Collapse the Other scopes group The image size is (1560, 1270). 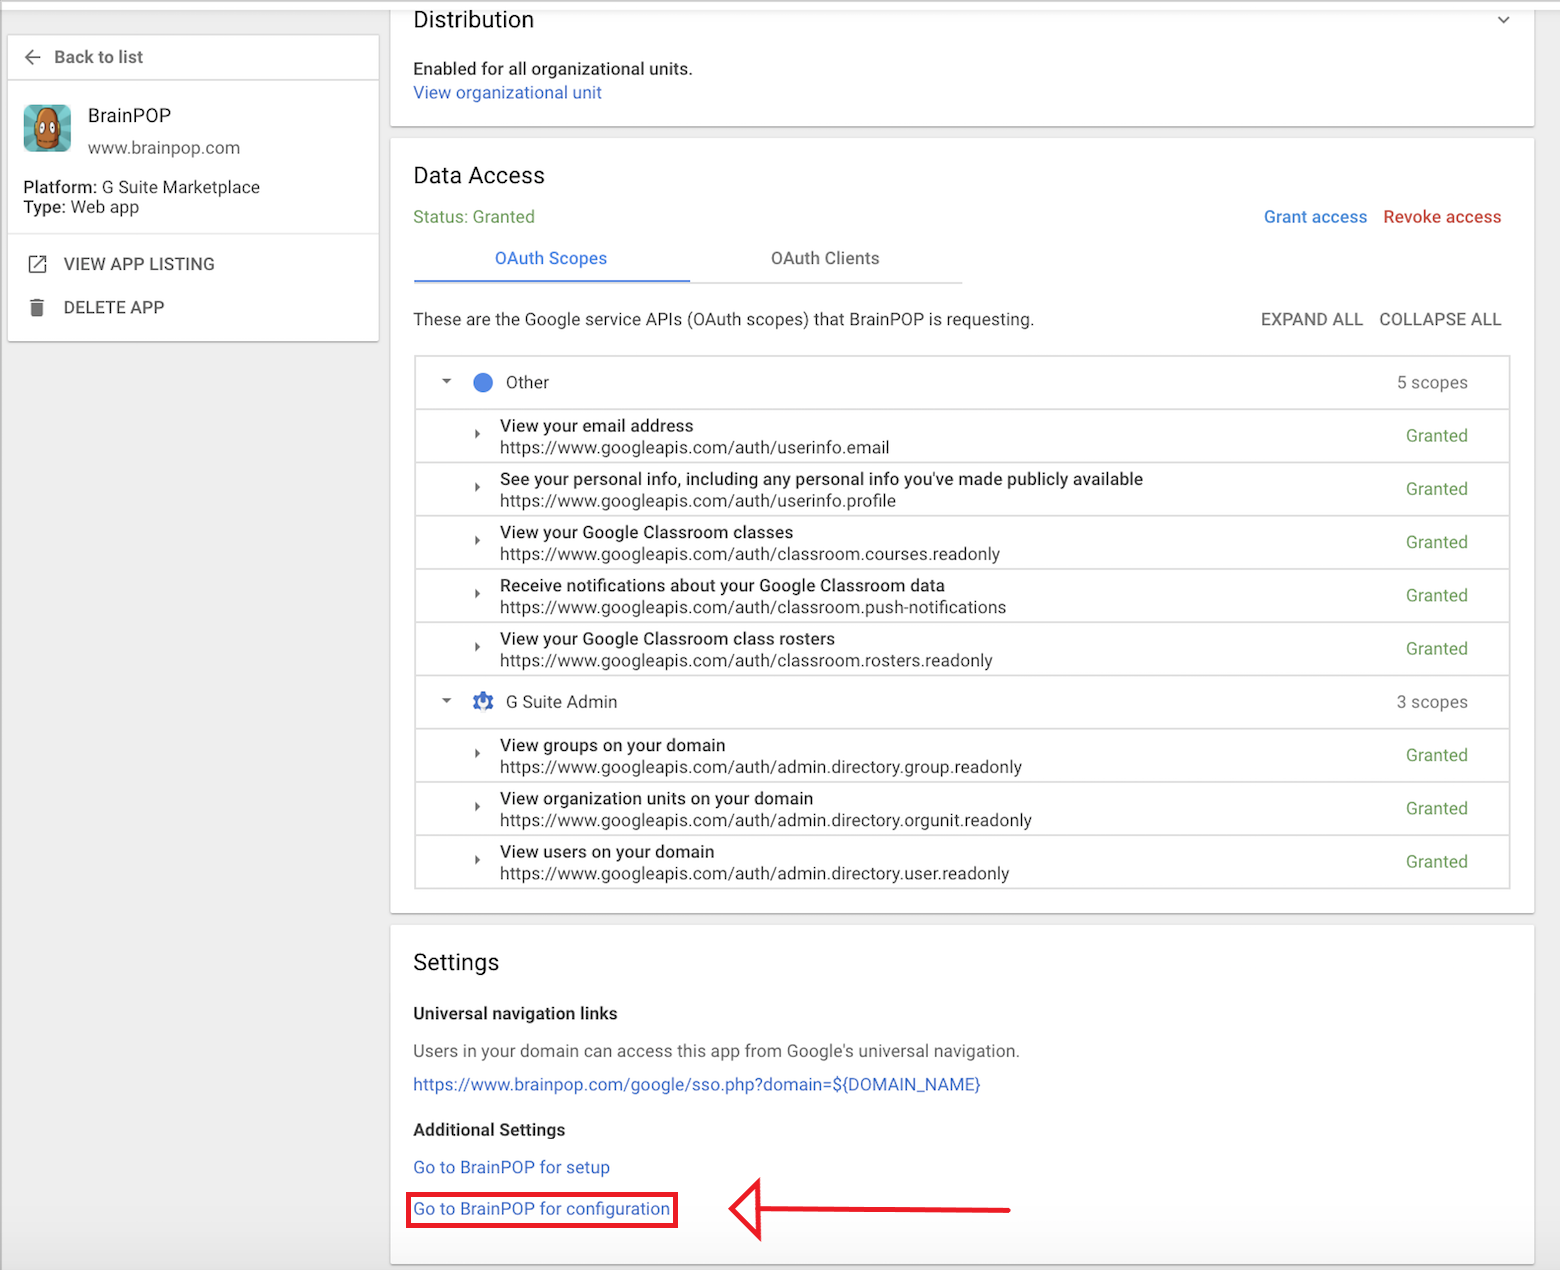point(447,381)
